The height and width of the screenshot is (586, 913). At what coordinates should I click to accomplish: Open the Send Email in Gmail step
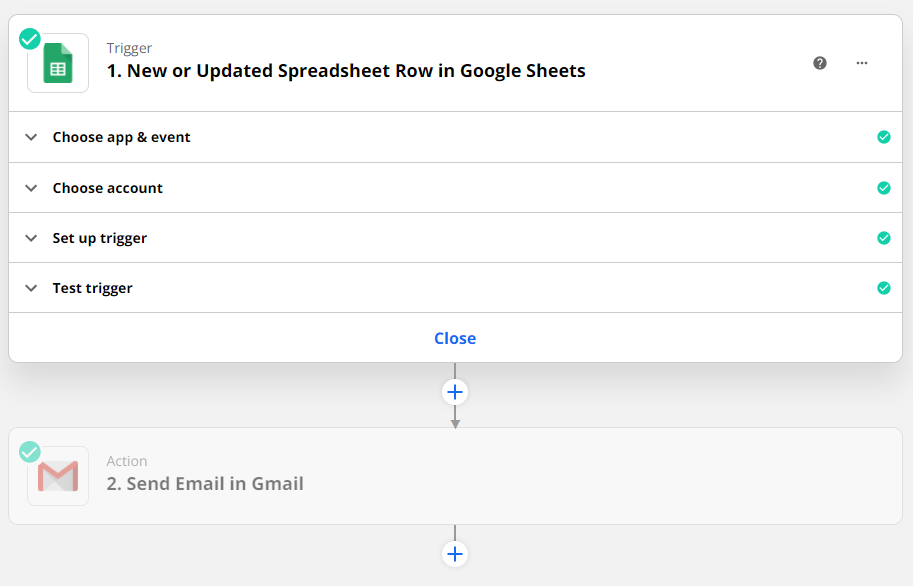(455, 476)
